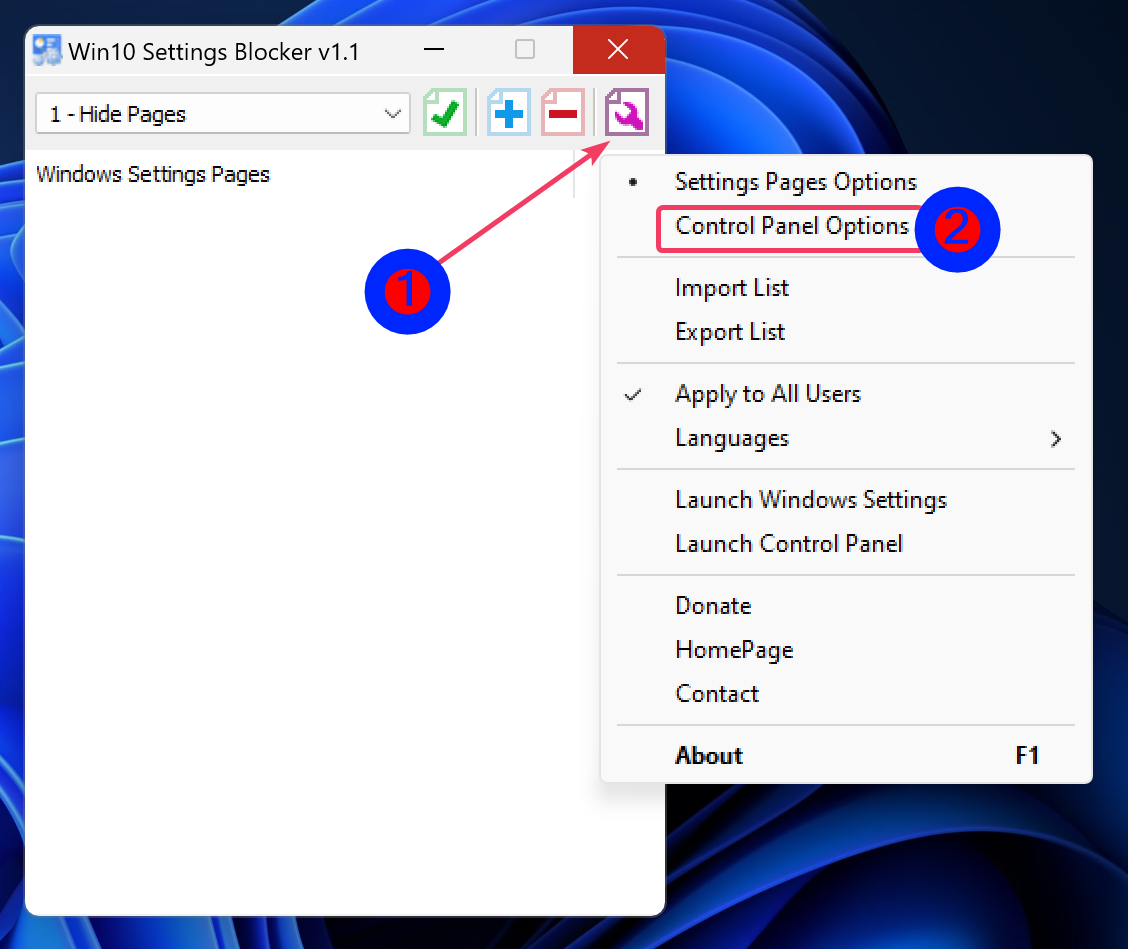Click the Win10 Settings Blocker title bar icon

[47, 50]
